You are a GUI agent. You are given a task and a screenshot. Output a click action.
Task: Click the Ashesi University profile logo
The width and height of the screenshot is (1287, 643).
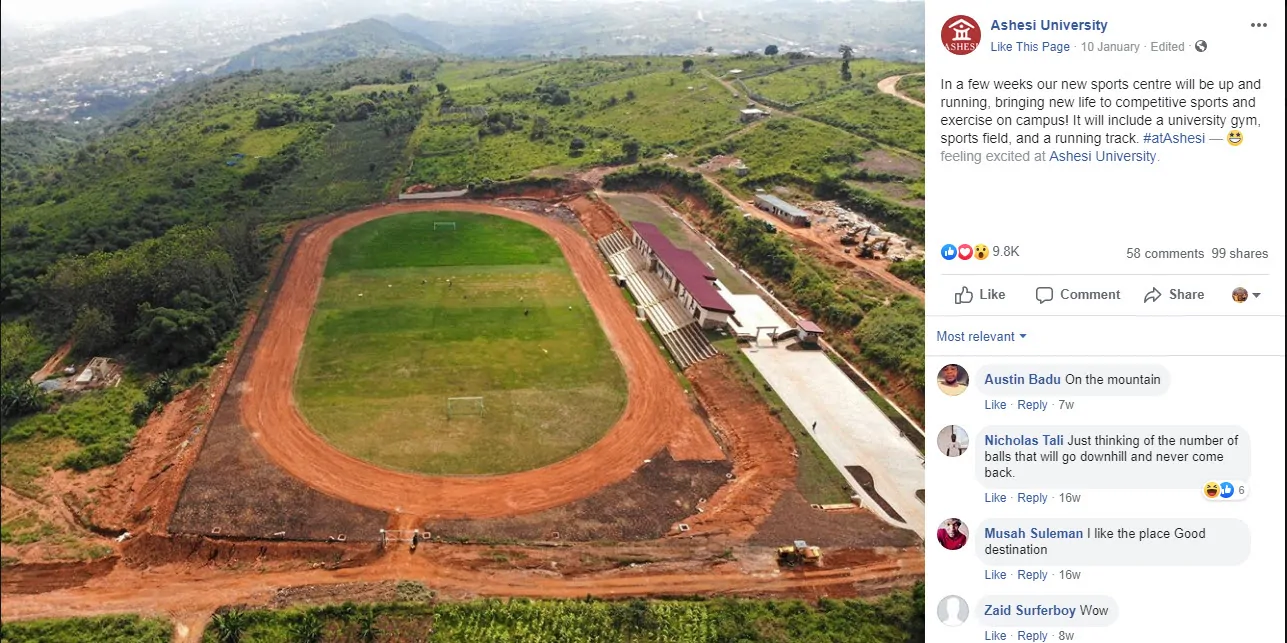(960, 35)
